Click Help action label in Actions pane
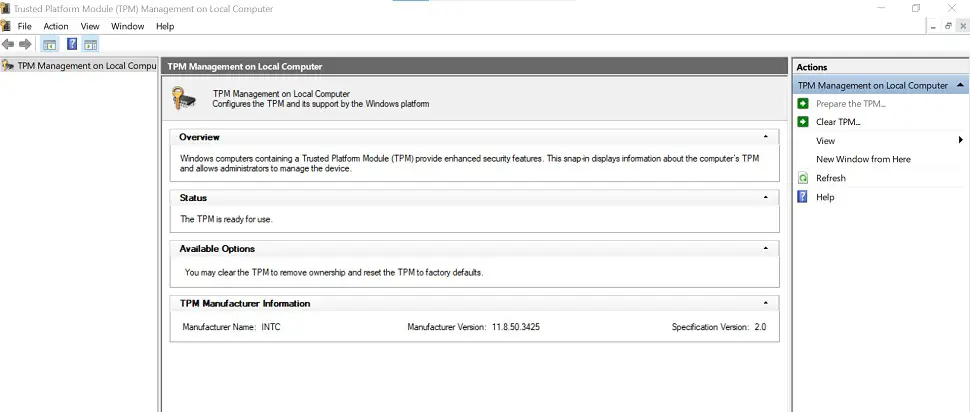Image resolution: width=970 pixels, height=412 pixels. click(825, 197)
